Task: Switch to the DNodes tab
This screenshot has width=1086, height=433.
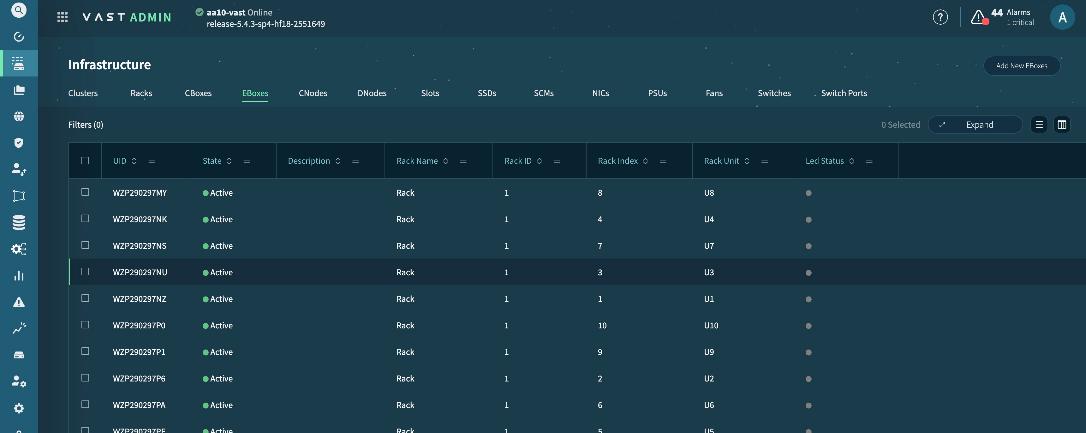Action: tap(372, 93)
